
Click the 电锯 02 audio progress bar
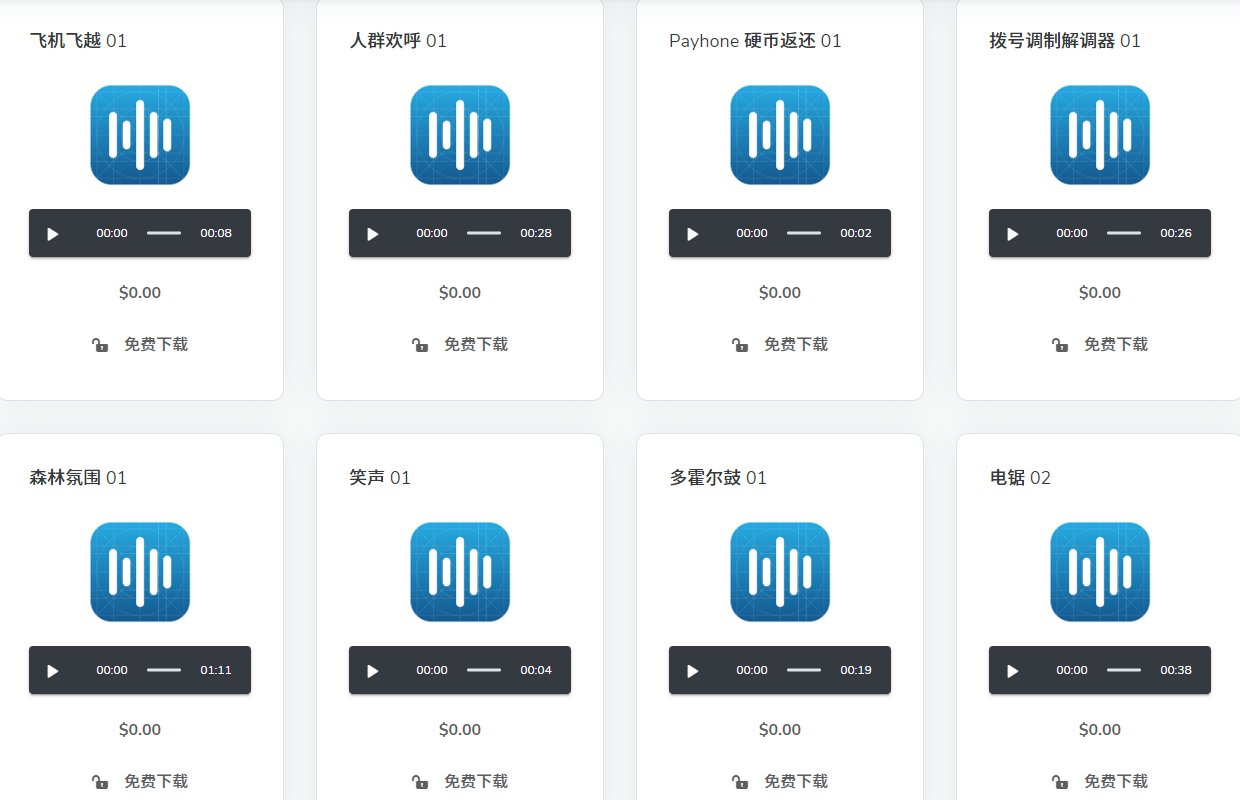1124,670
